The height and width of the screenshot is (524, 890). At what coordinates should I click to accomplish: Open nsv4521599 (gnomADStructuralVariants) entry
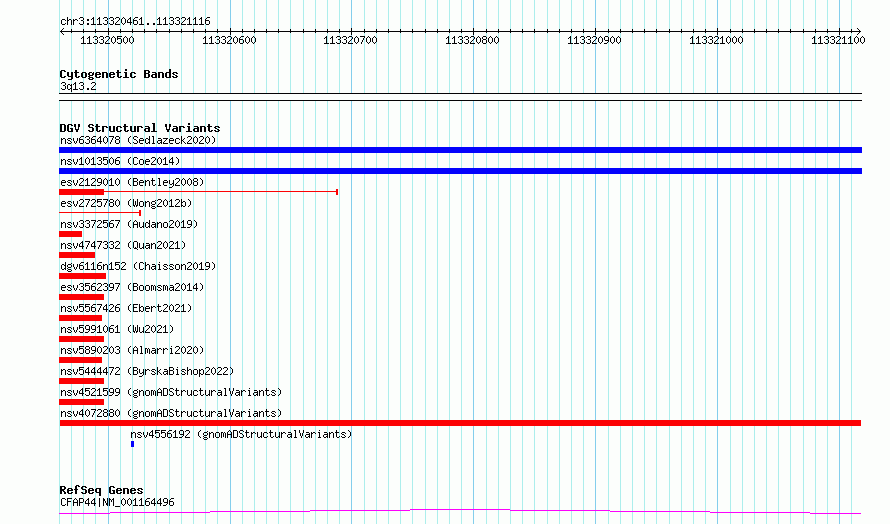pos(171,392)
